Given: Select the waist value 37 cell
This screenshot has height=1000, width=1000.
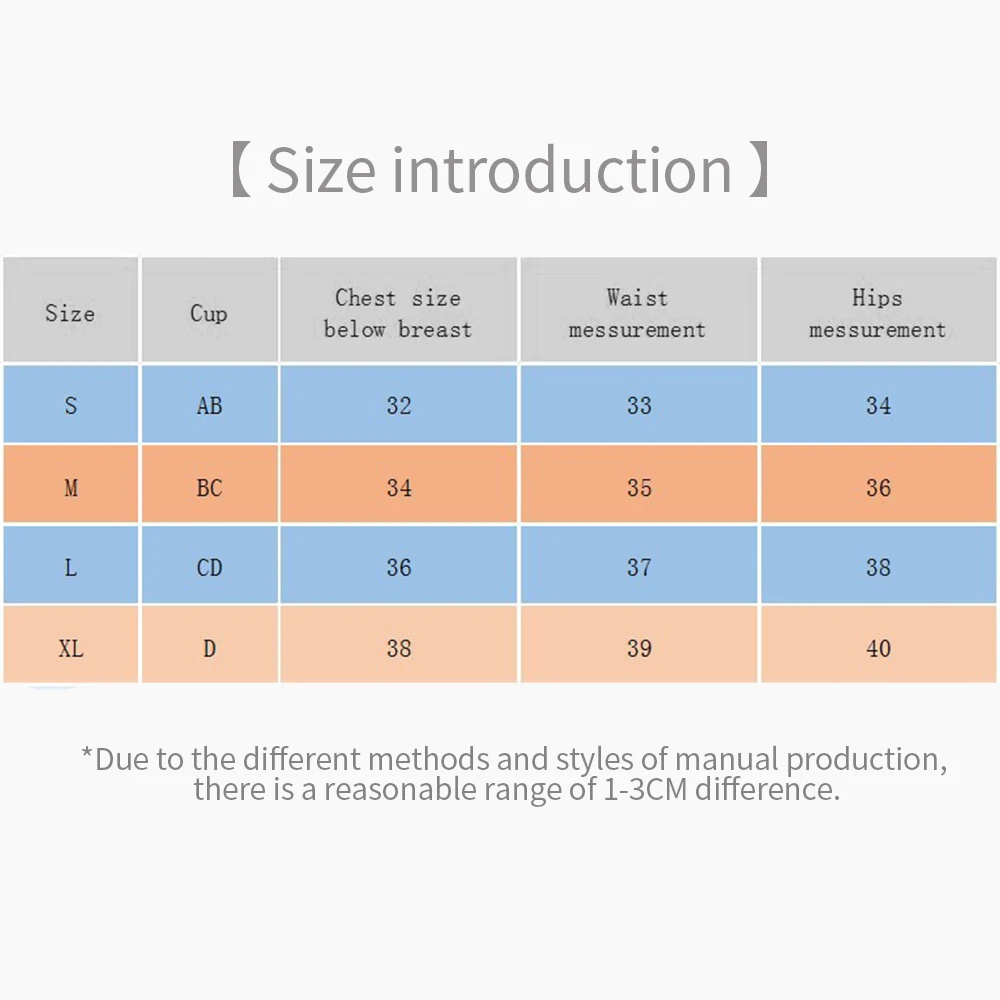Looking at the screenshot, I should (638, 568).
